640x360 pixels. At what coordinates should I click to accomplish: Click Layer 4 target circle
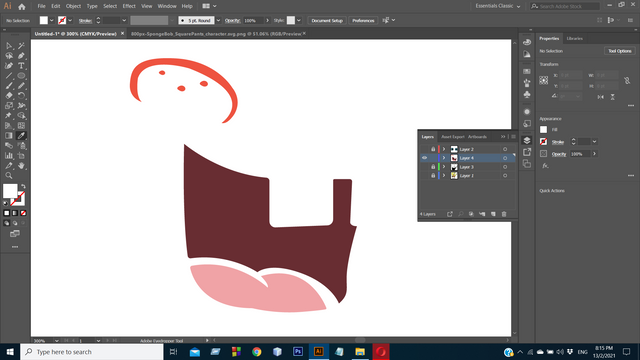pos(505,158)
